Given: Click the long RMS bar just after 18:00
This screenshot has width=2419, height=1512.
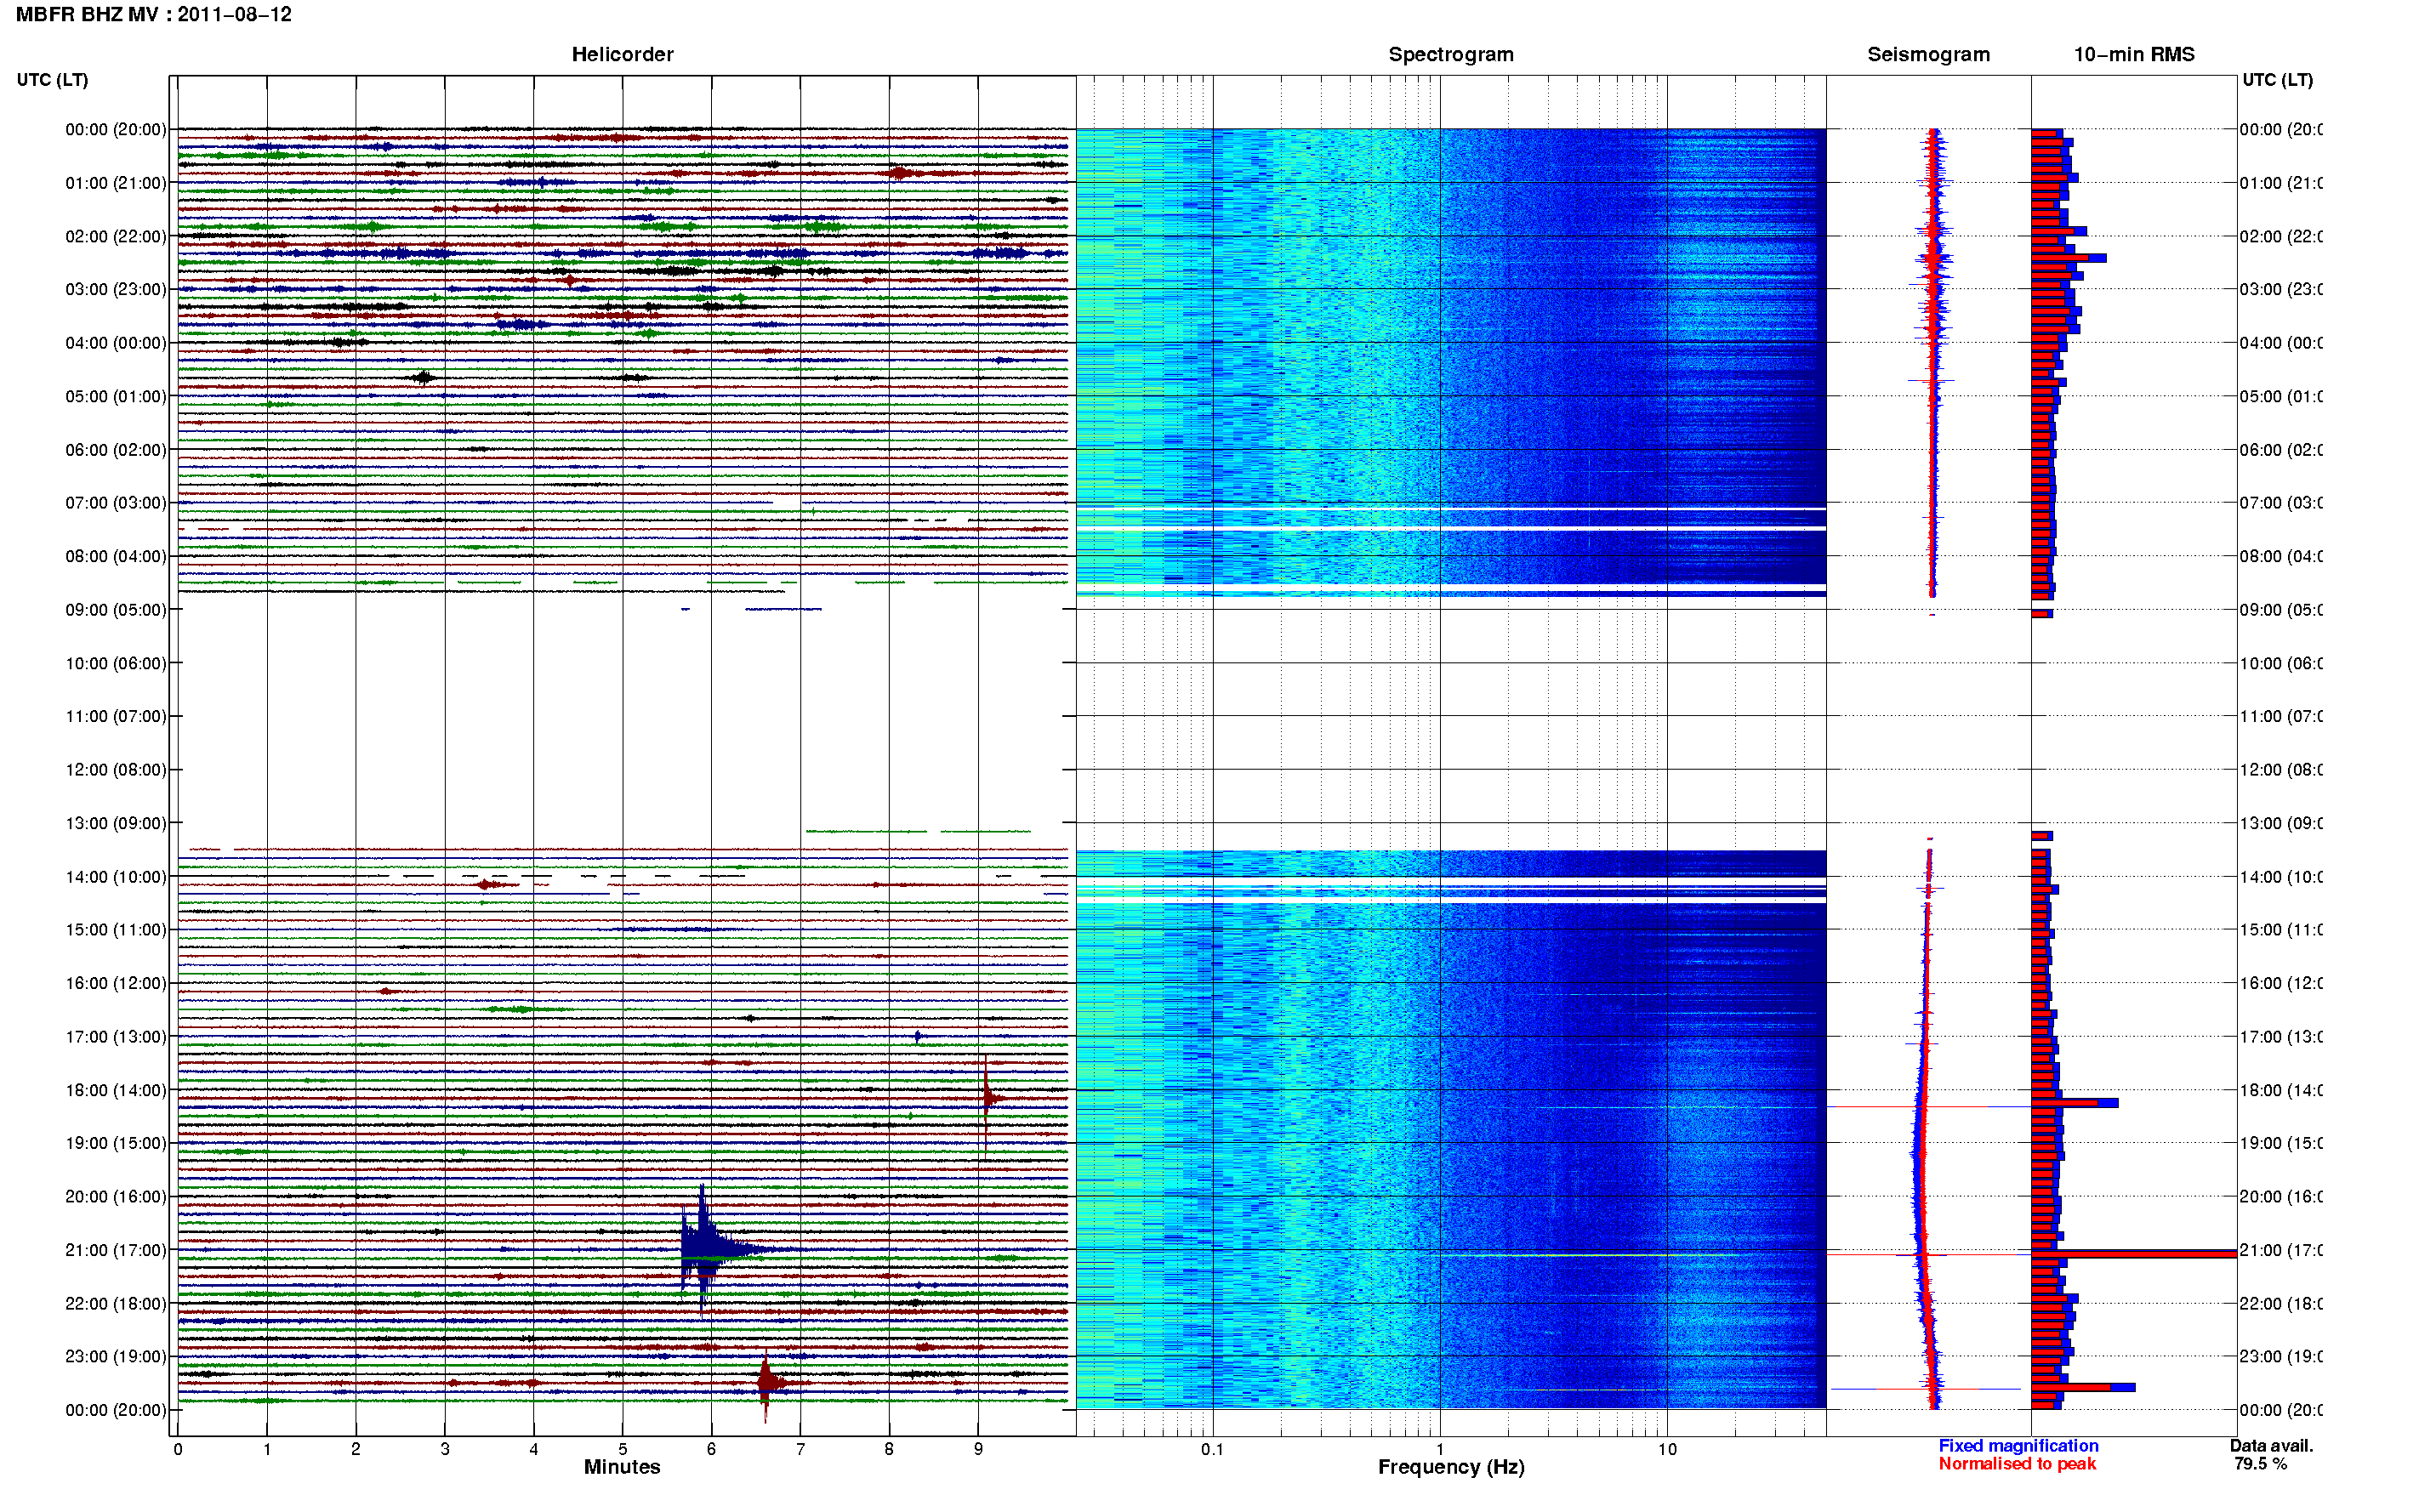Looking at the screenshot, I should (2074, 1103).
